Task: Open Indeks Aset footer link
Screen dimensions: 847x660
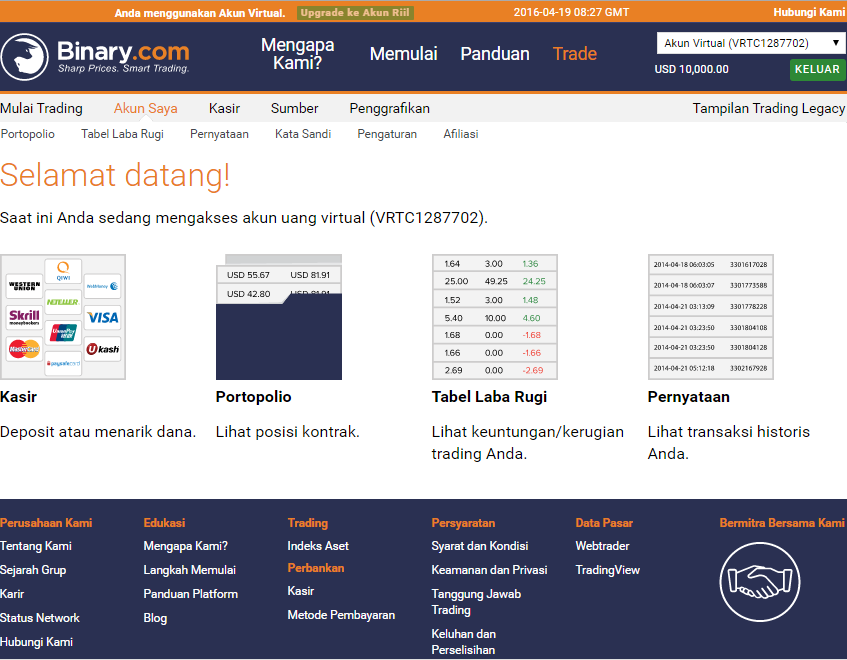Action: coord(318,546)
